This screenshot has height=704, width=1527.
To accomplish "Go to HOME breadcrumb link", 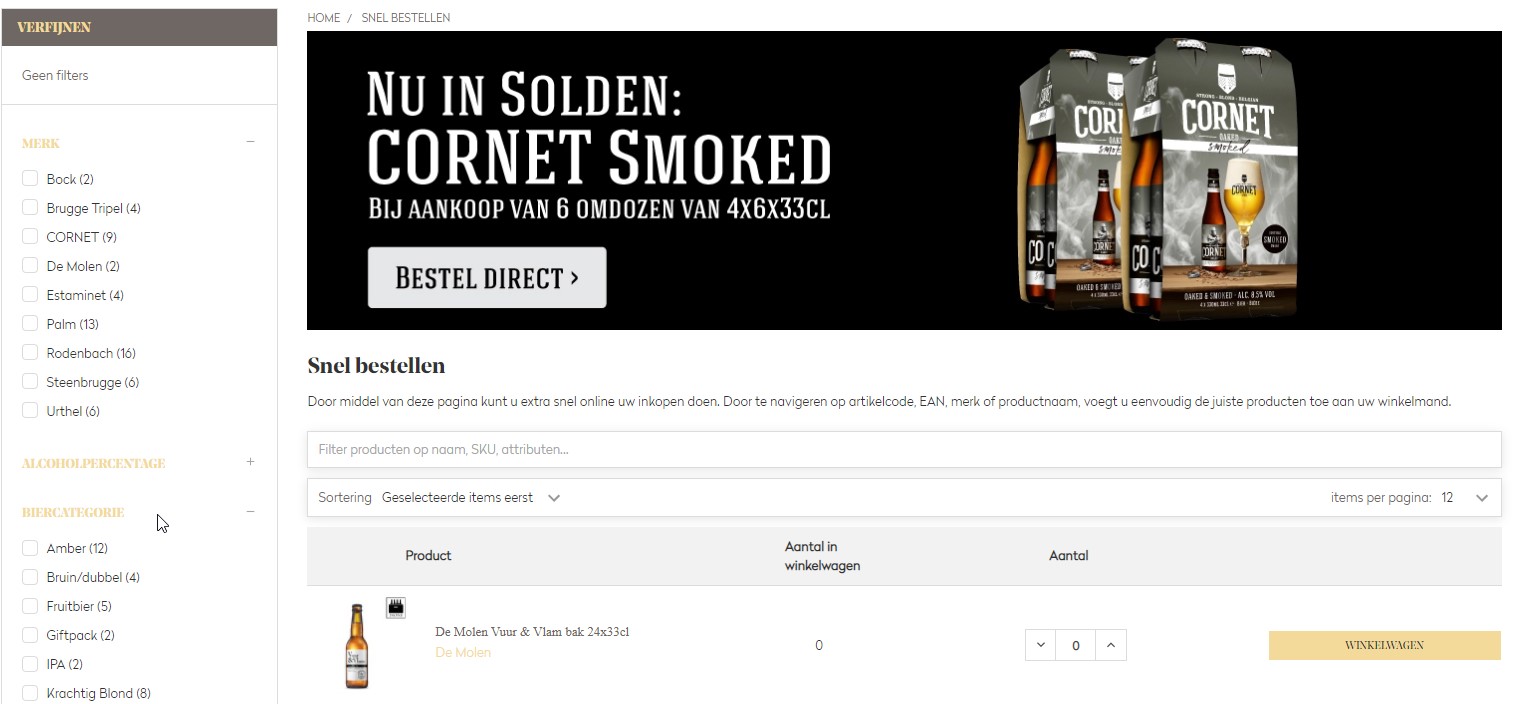I will (323, 18).
